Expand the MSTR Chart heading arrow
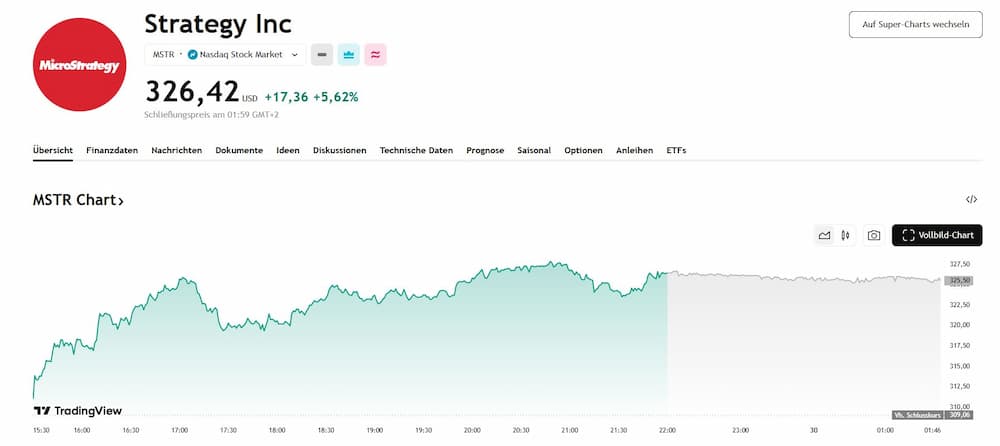Screen dimensions: 1000x446 (x=121, y=201)
